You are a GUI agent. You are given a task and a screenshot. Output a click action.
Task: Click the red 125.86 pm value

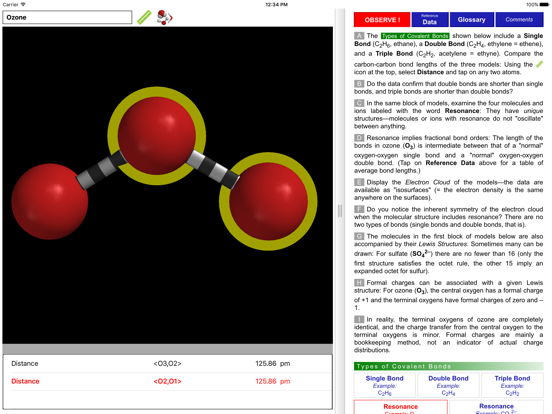coord(273,381)
